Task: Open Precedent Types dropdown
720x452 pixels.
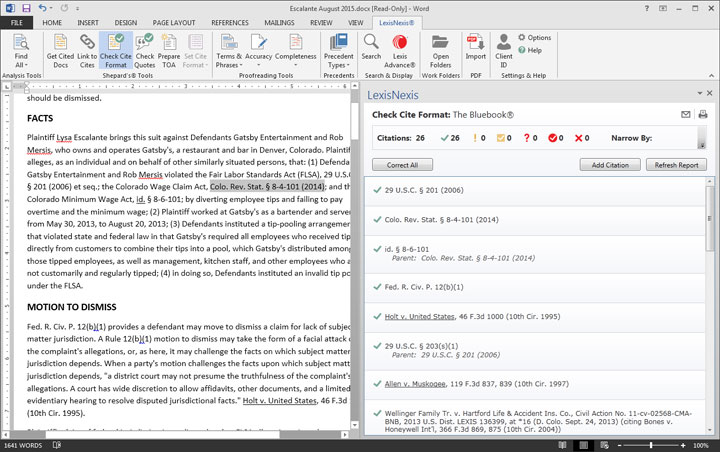Action: coord(338,51)
